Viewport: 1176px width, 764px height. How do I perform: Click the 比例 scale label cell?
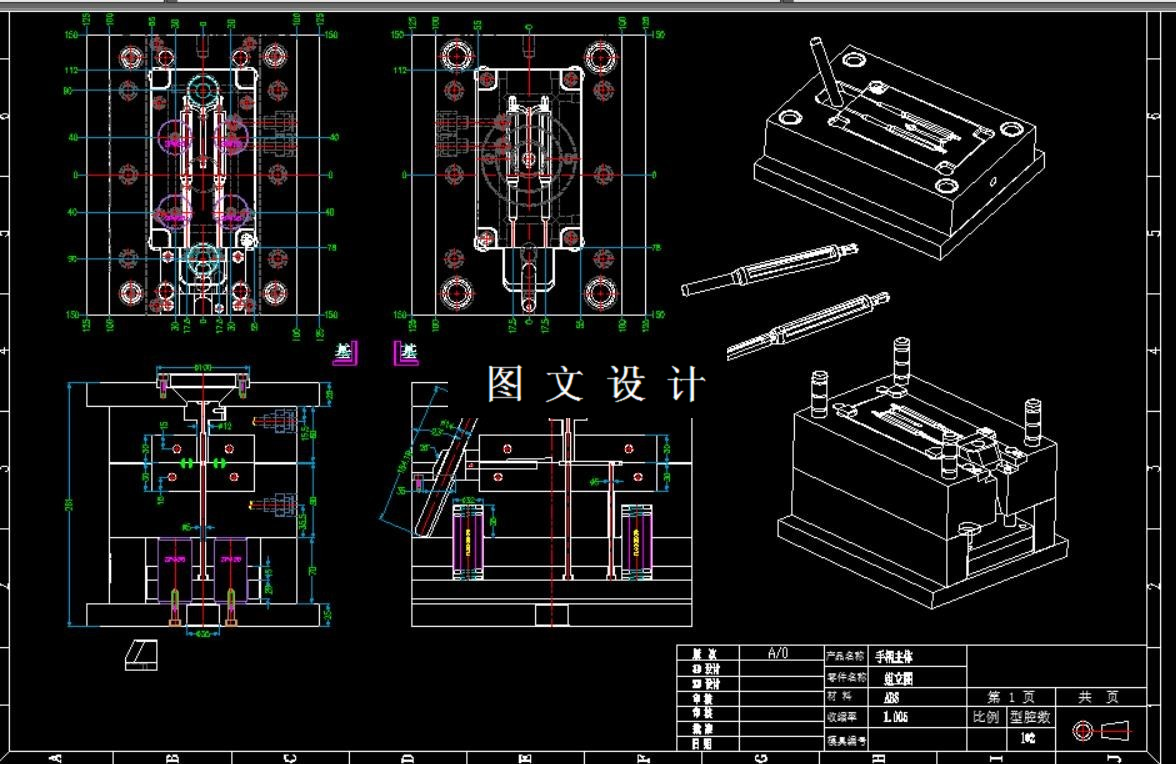986,717
